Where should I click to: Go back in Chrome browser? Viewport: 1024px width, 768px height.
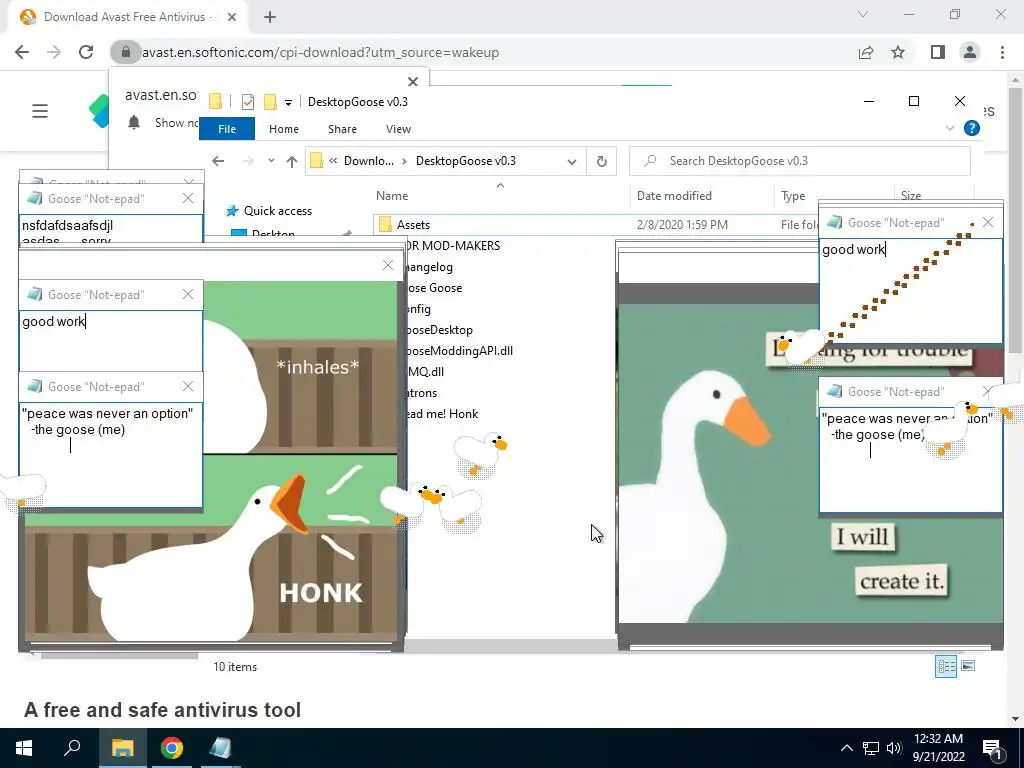pos(22,52)
